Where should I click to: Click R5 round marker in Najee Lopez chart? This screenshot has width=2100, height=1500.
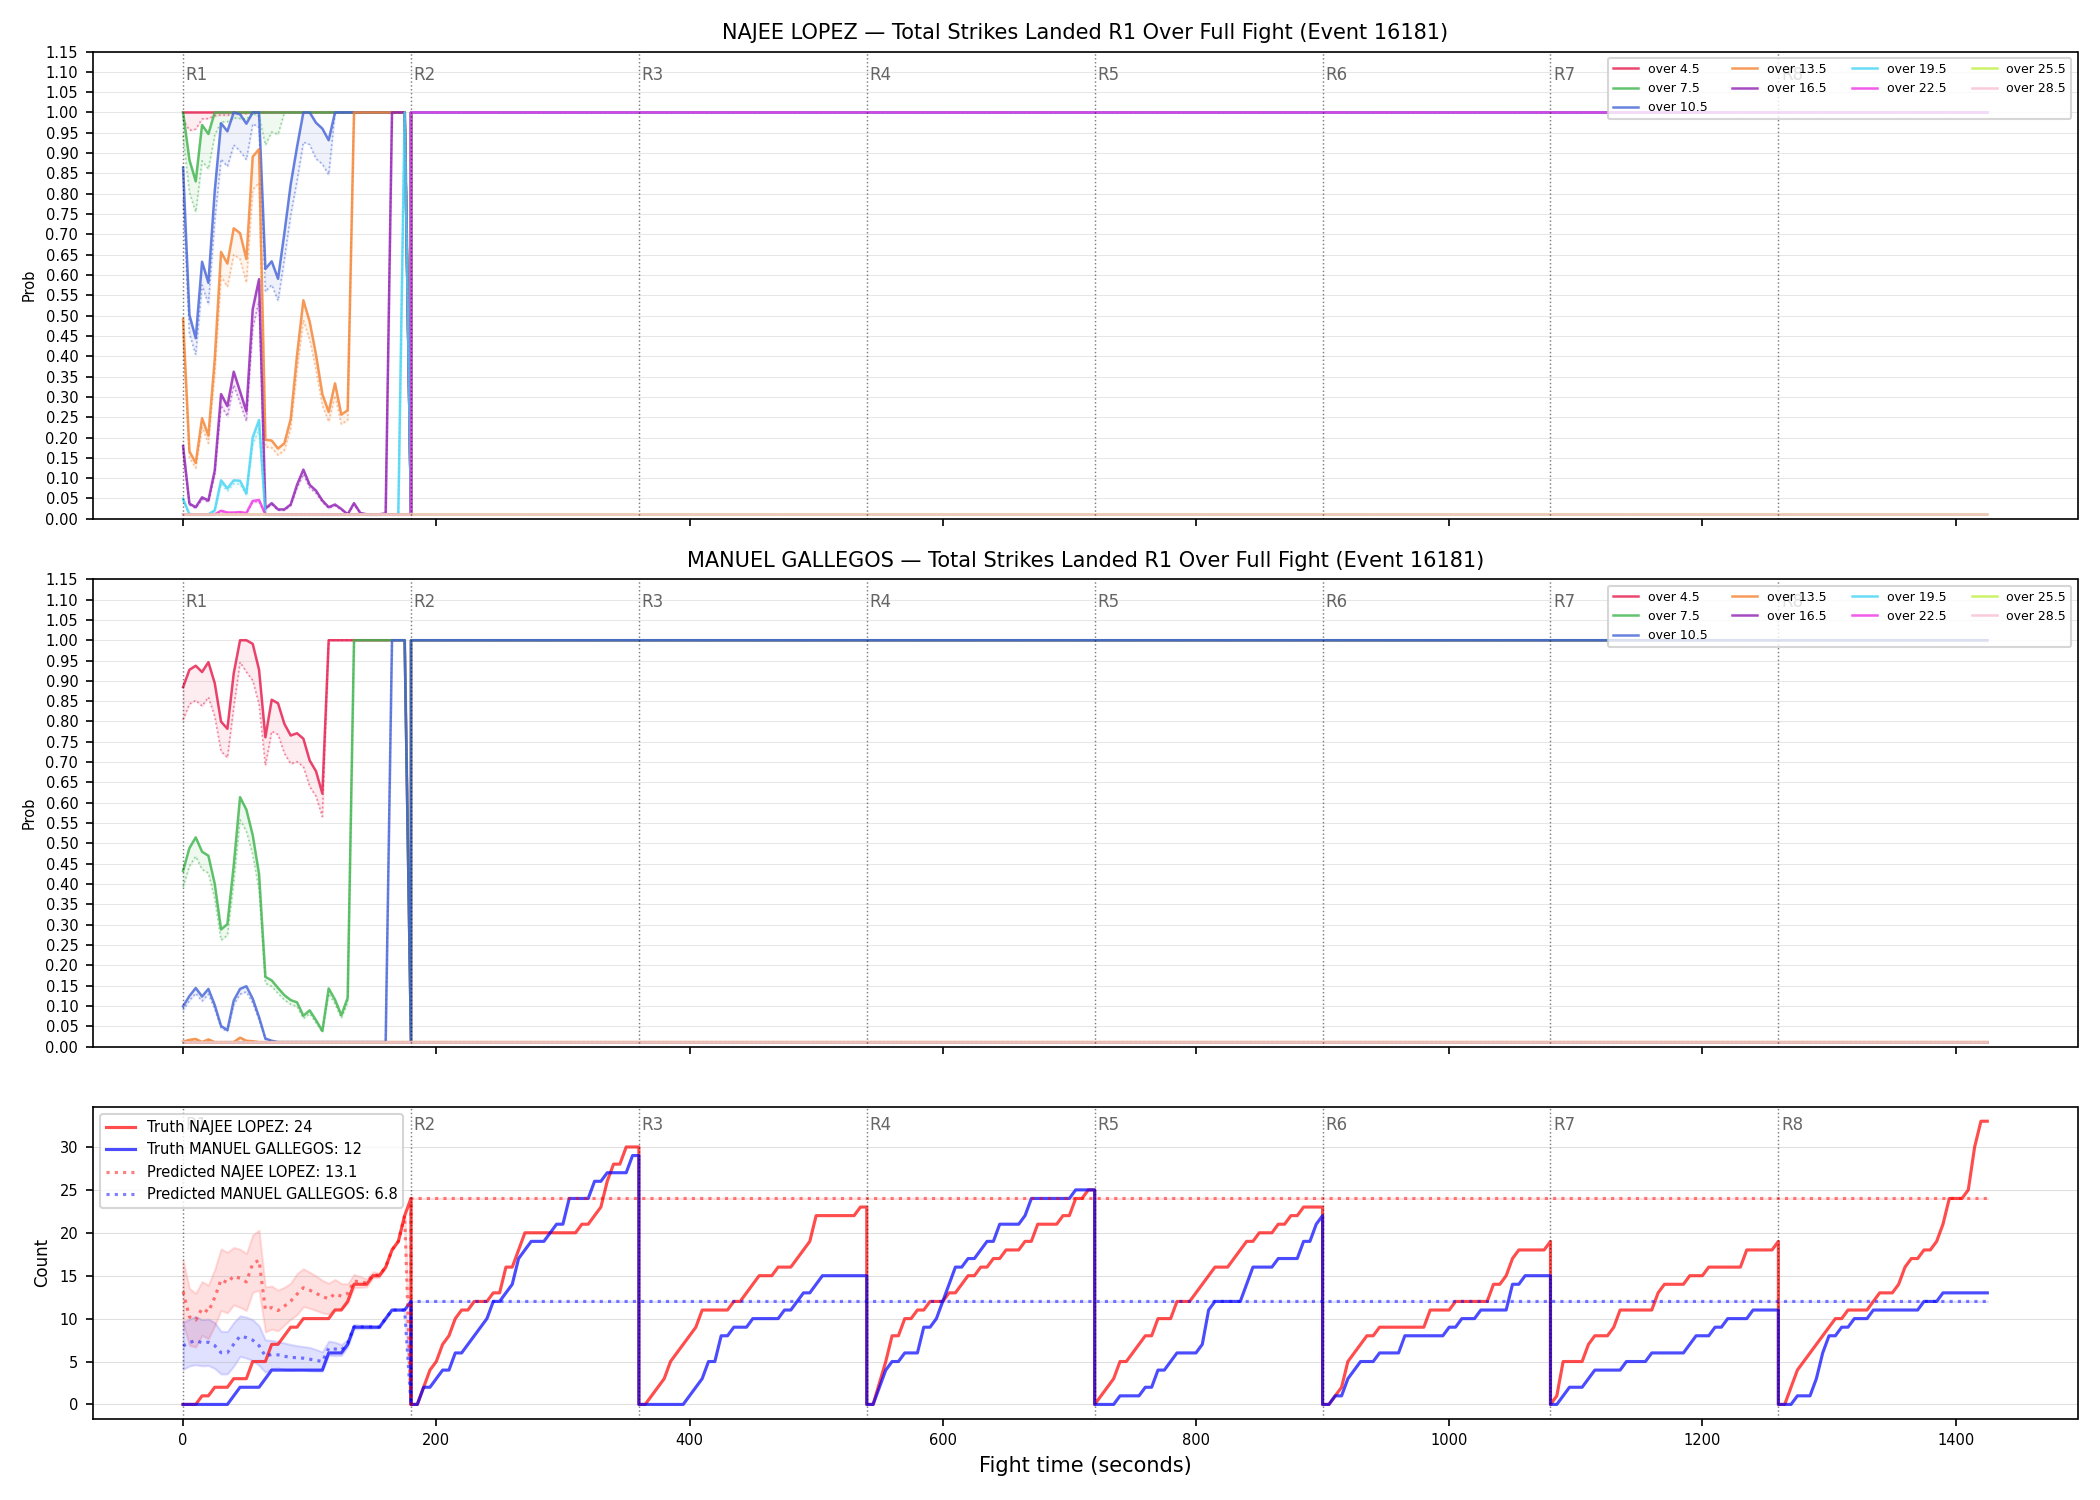tap(1108, 74)
